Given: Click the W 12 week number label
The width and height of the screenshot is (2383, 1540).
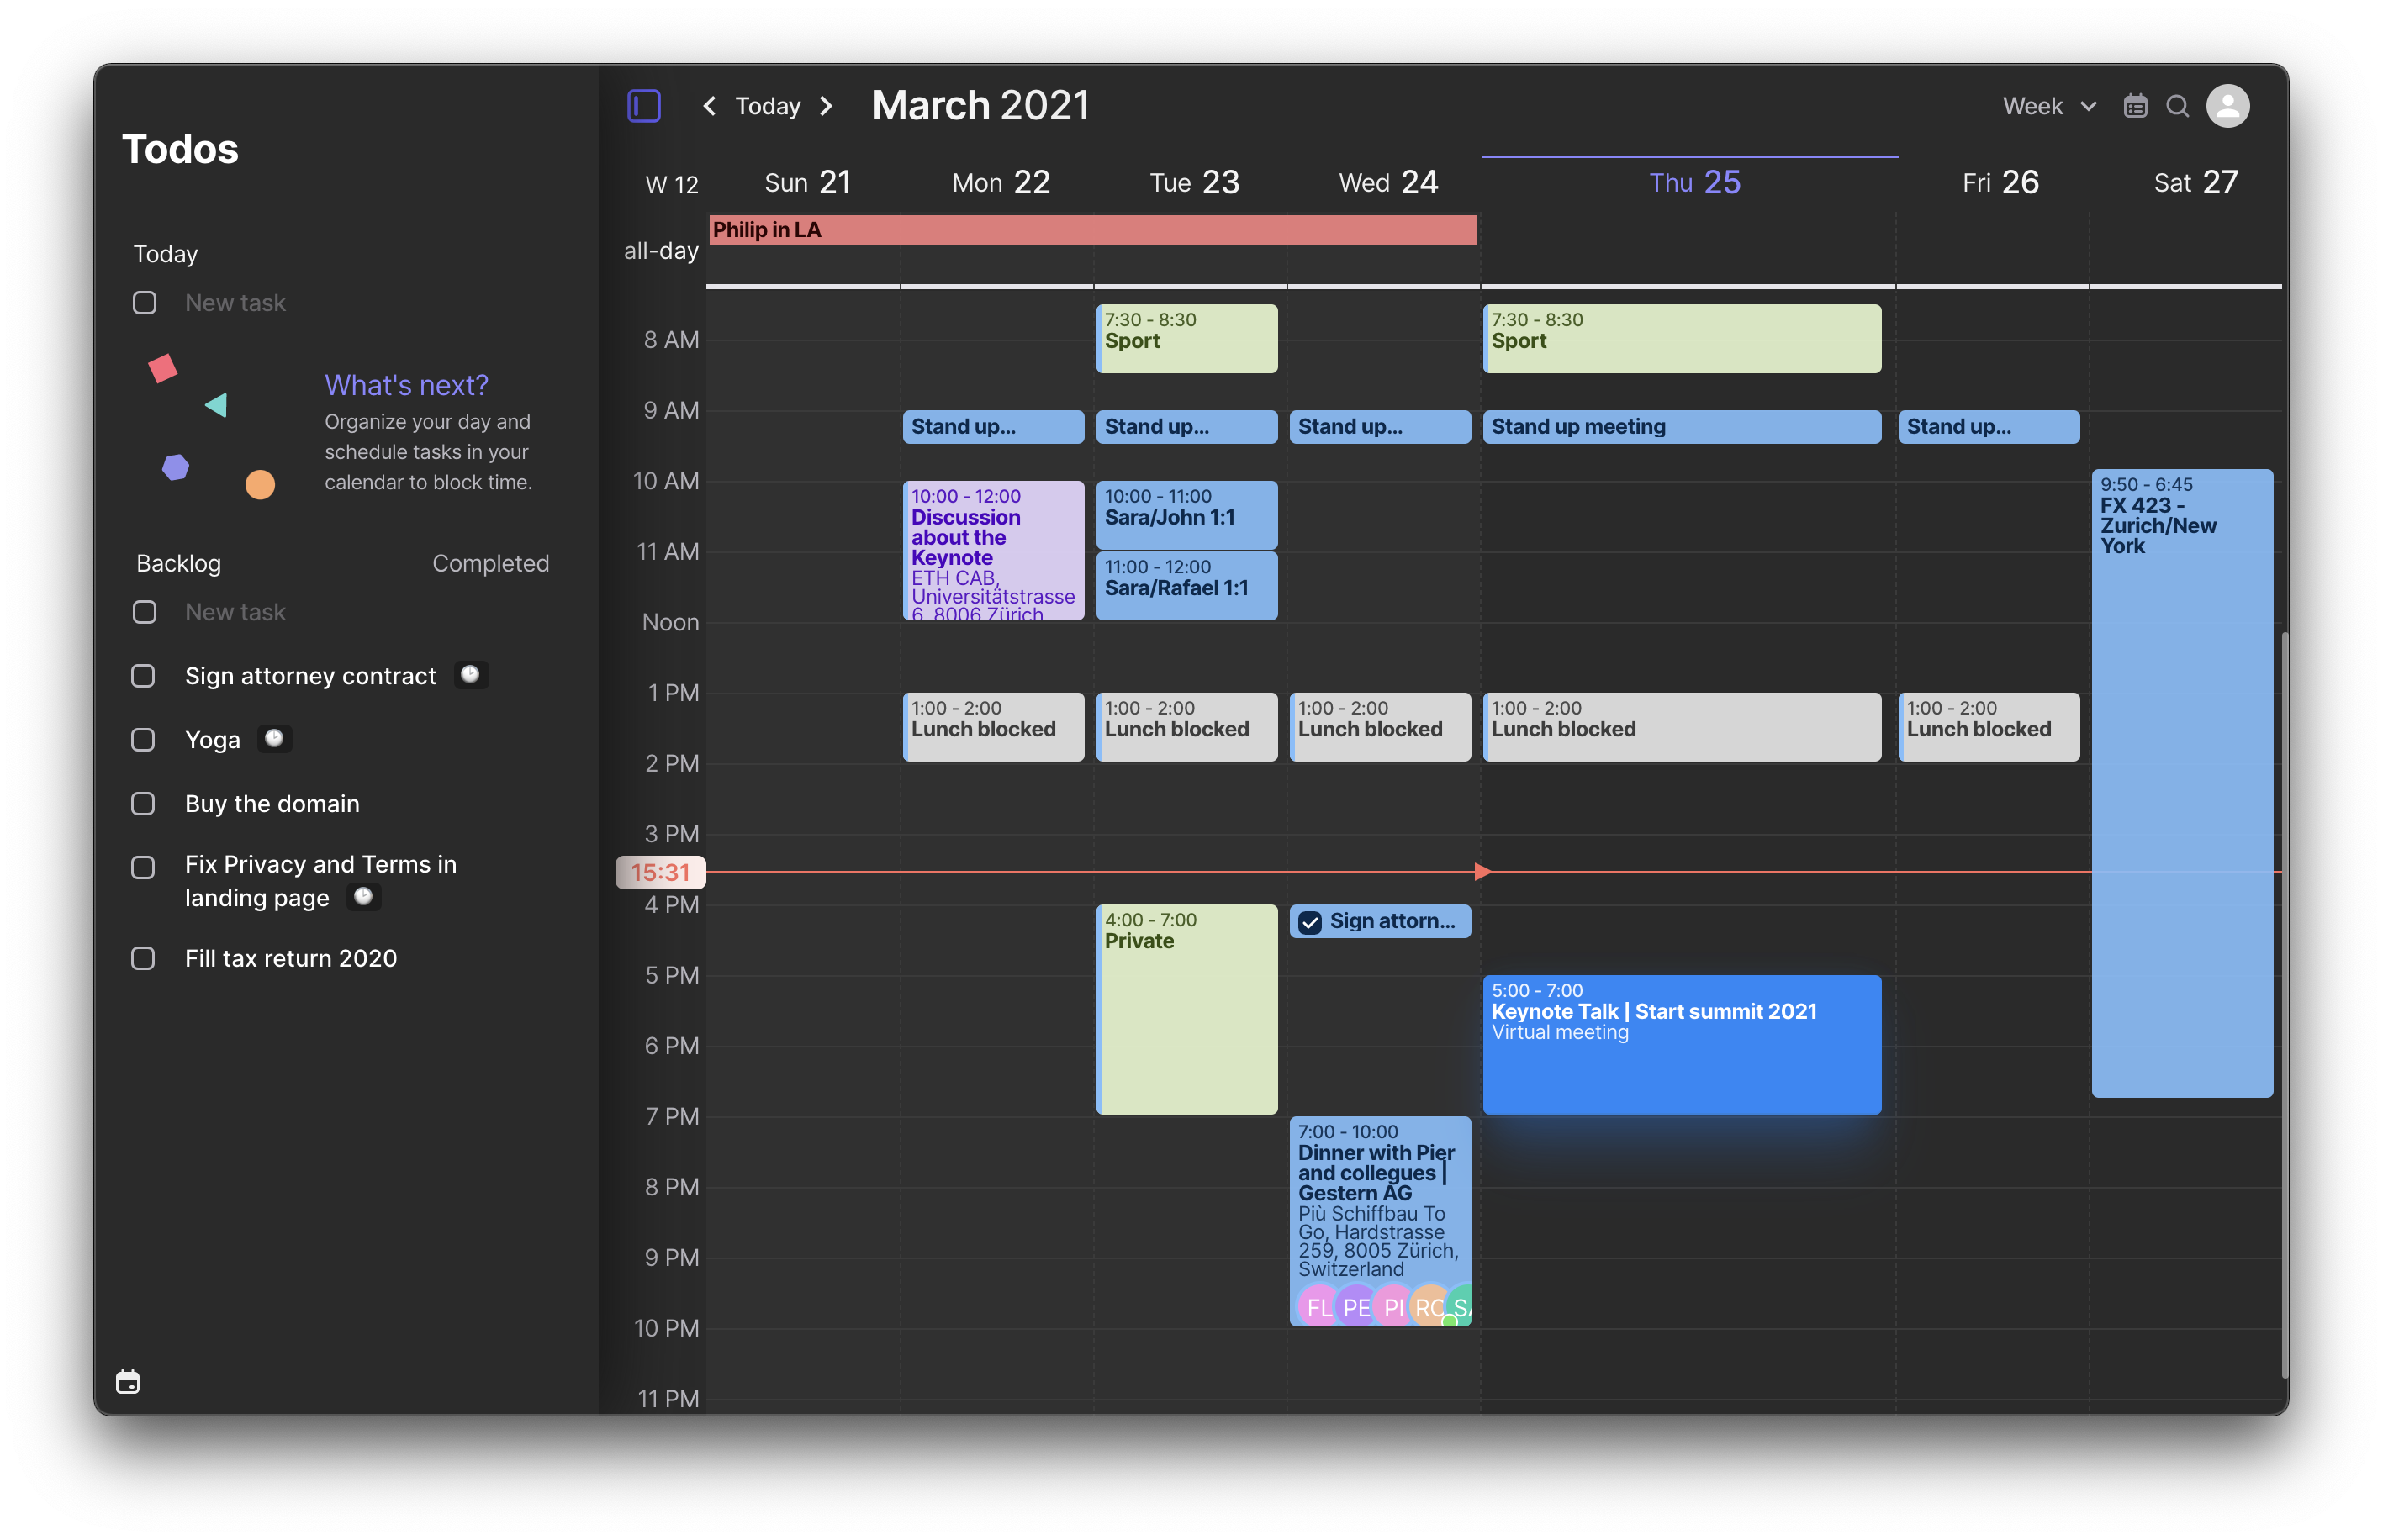Looking at the screenshot, I should [x=672, y=184].
